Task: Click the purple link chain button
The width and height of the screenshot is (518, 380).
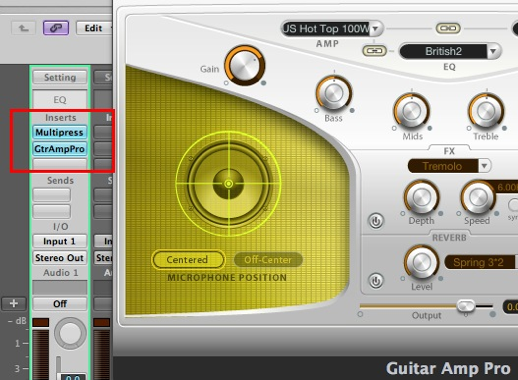Action: 56,28
